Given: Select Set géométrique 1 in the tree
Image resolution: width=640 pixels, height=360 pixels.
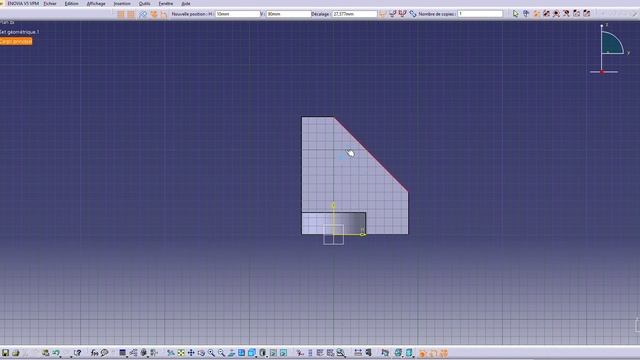Looking at the screenshot, I should coord(20,32).
